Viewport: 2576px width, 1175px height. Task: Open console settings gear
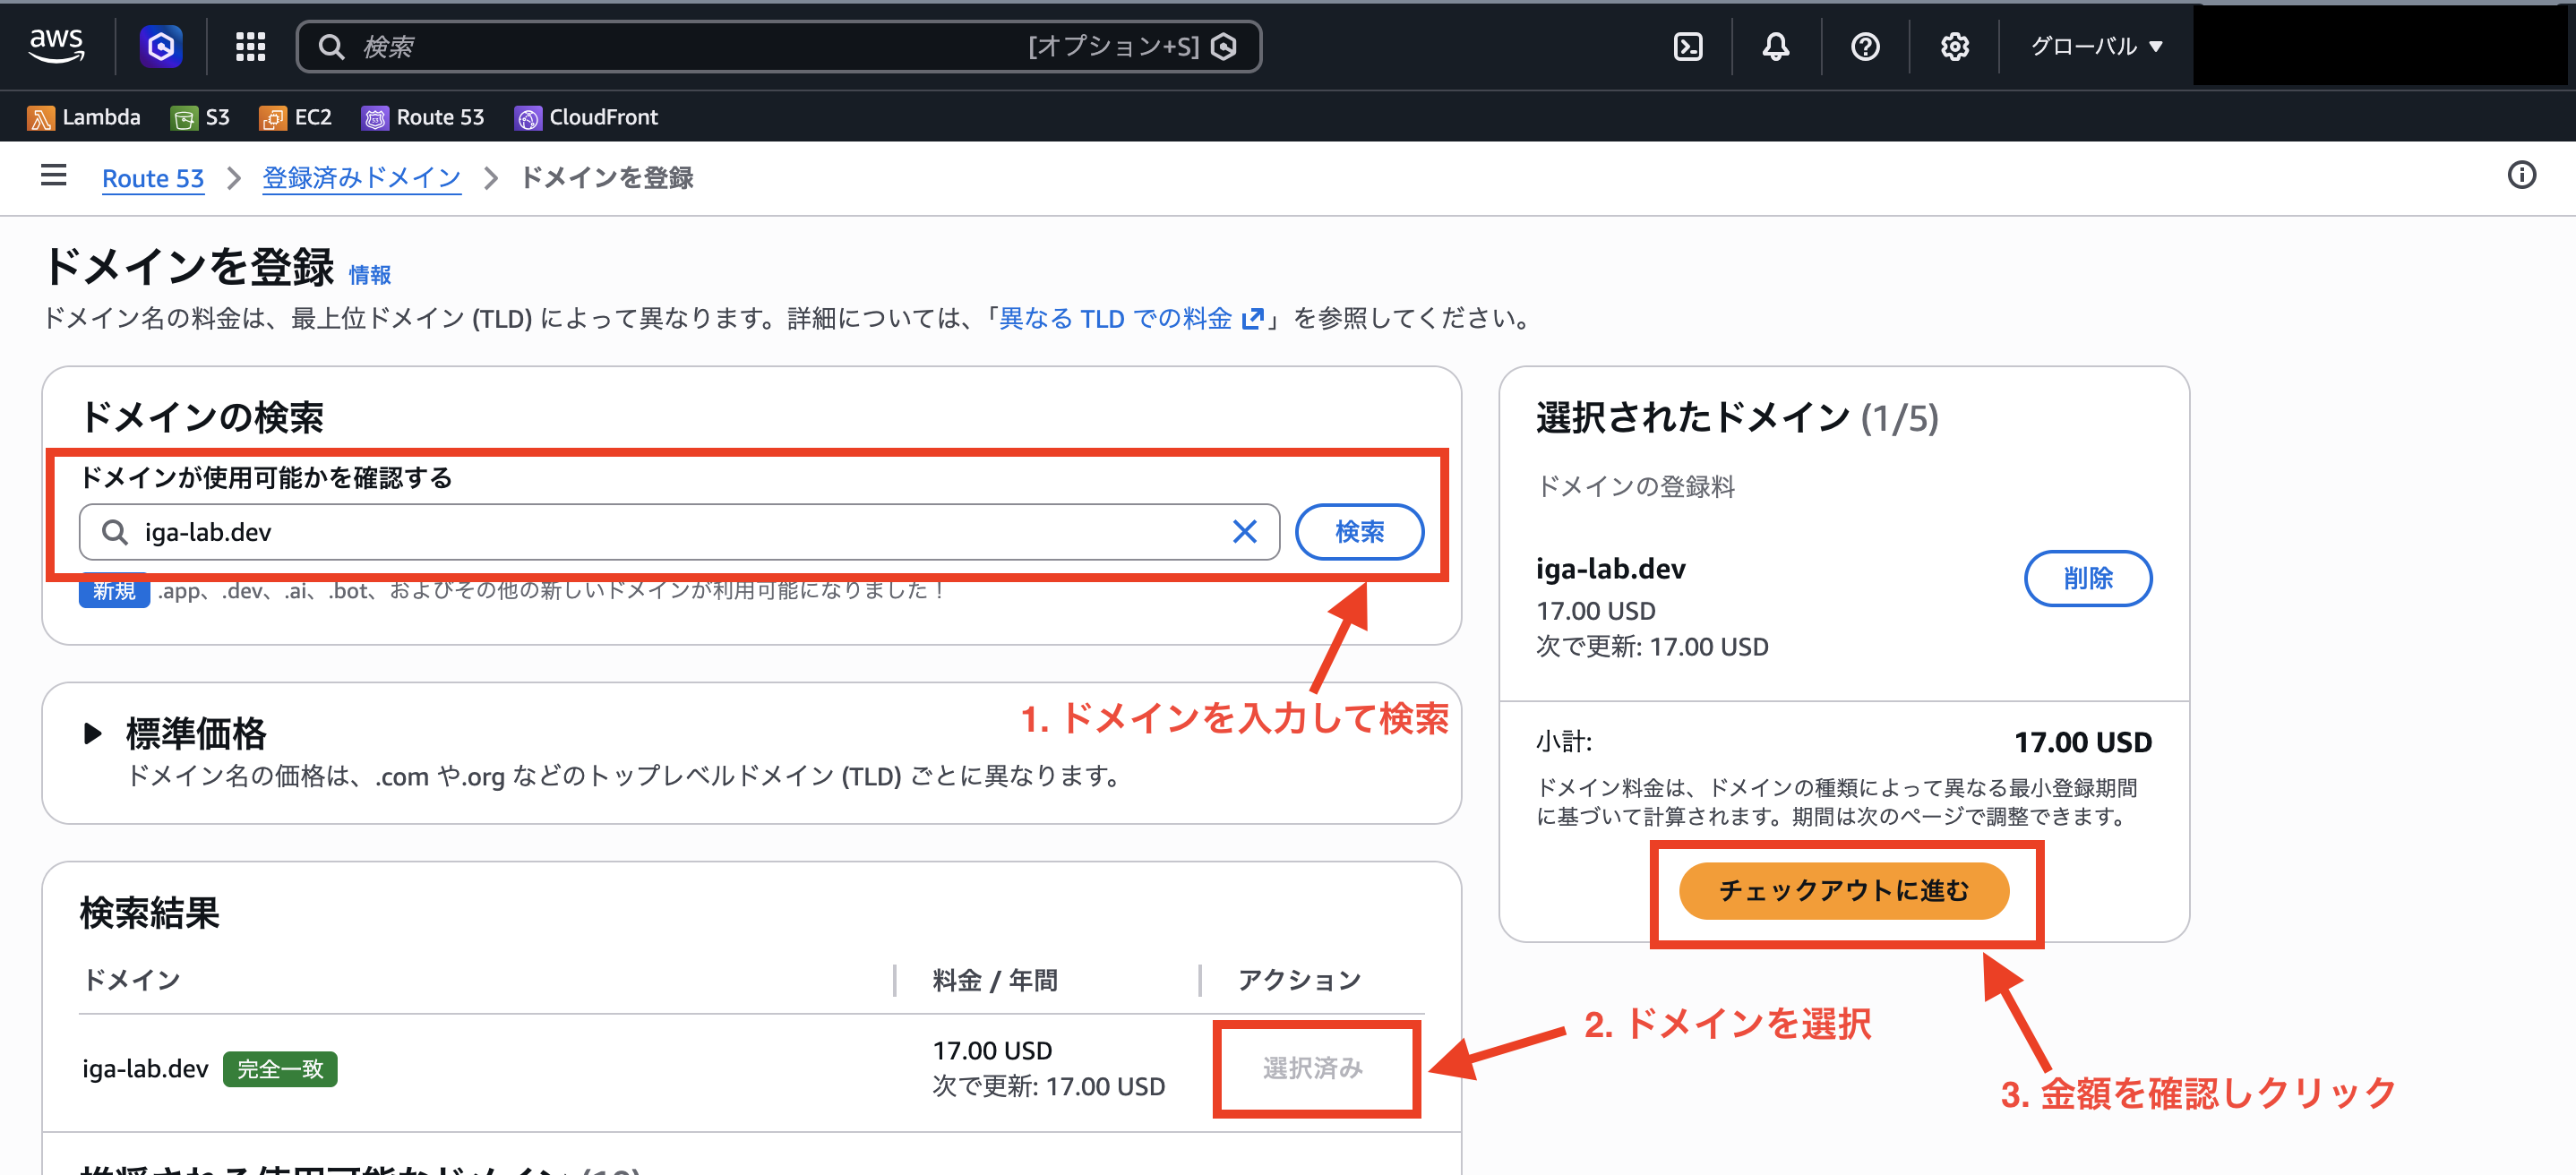point(1955,46)
